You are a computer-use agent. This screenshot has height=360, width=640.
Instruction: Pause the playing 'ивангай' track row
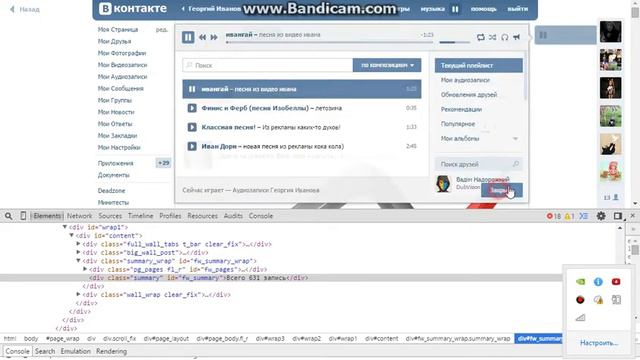click(x=192, y=89)
